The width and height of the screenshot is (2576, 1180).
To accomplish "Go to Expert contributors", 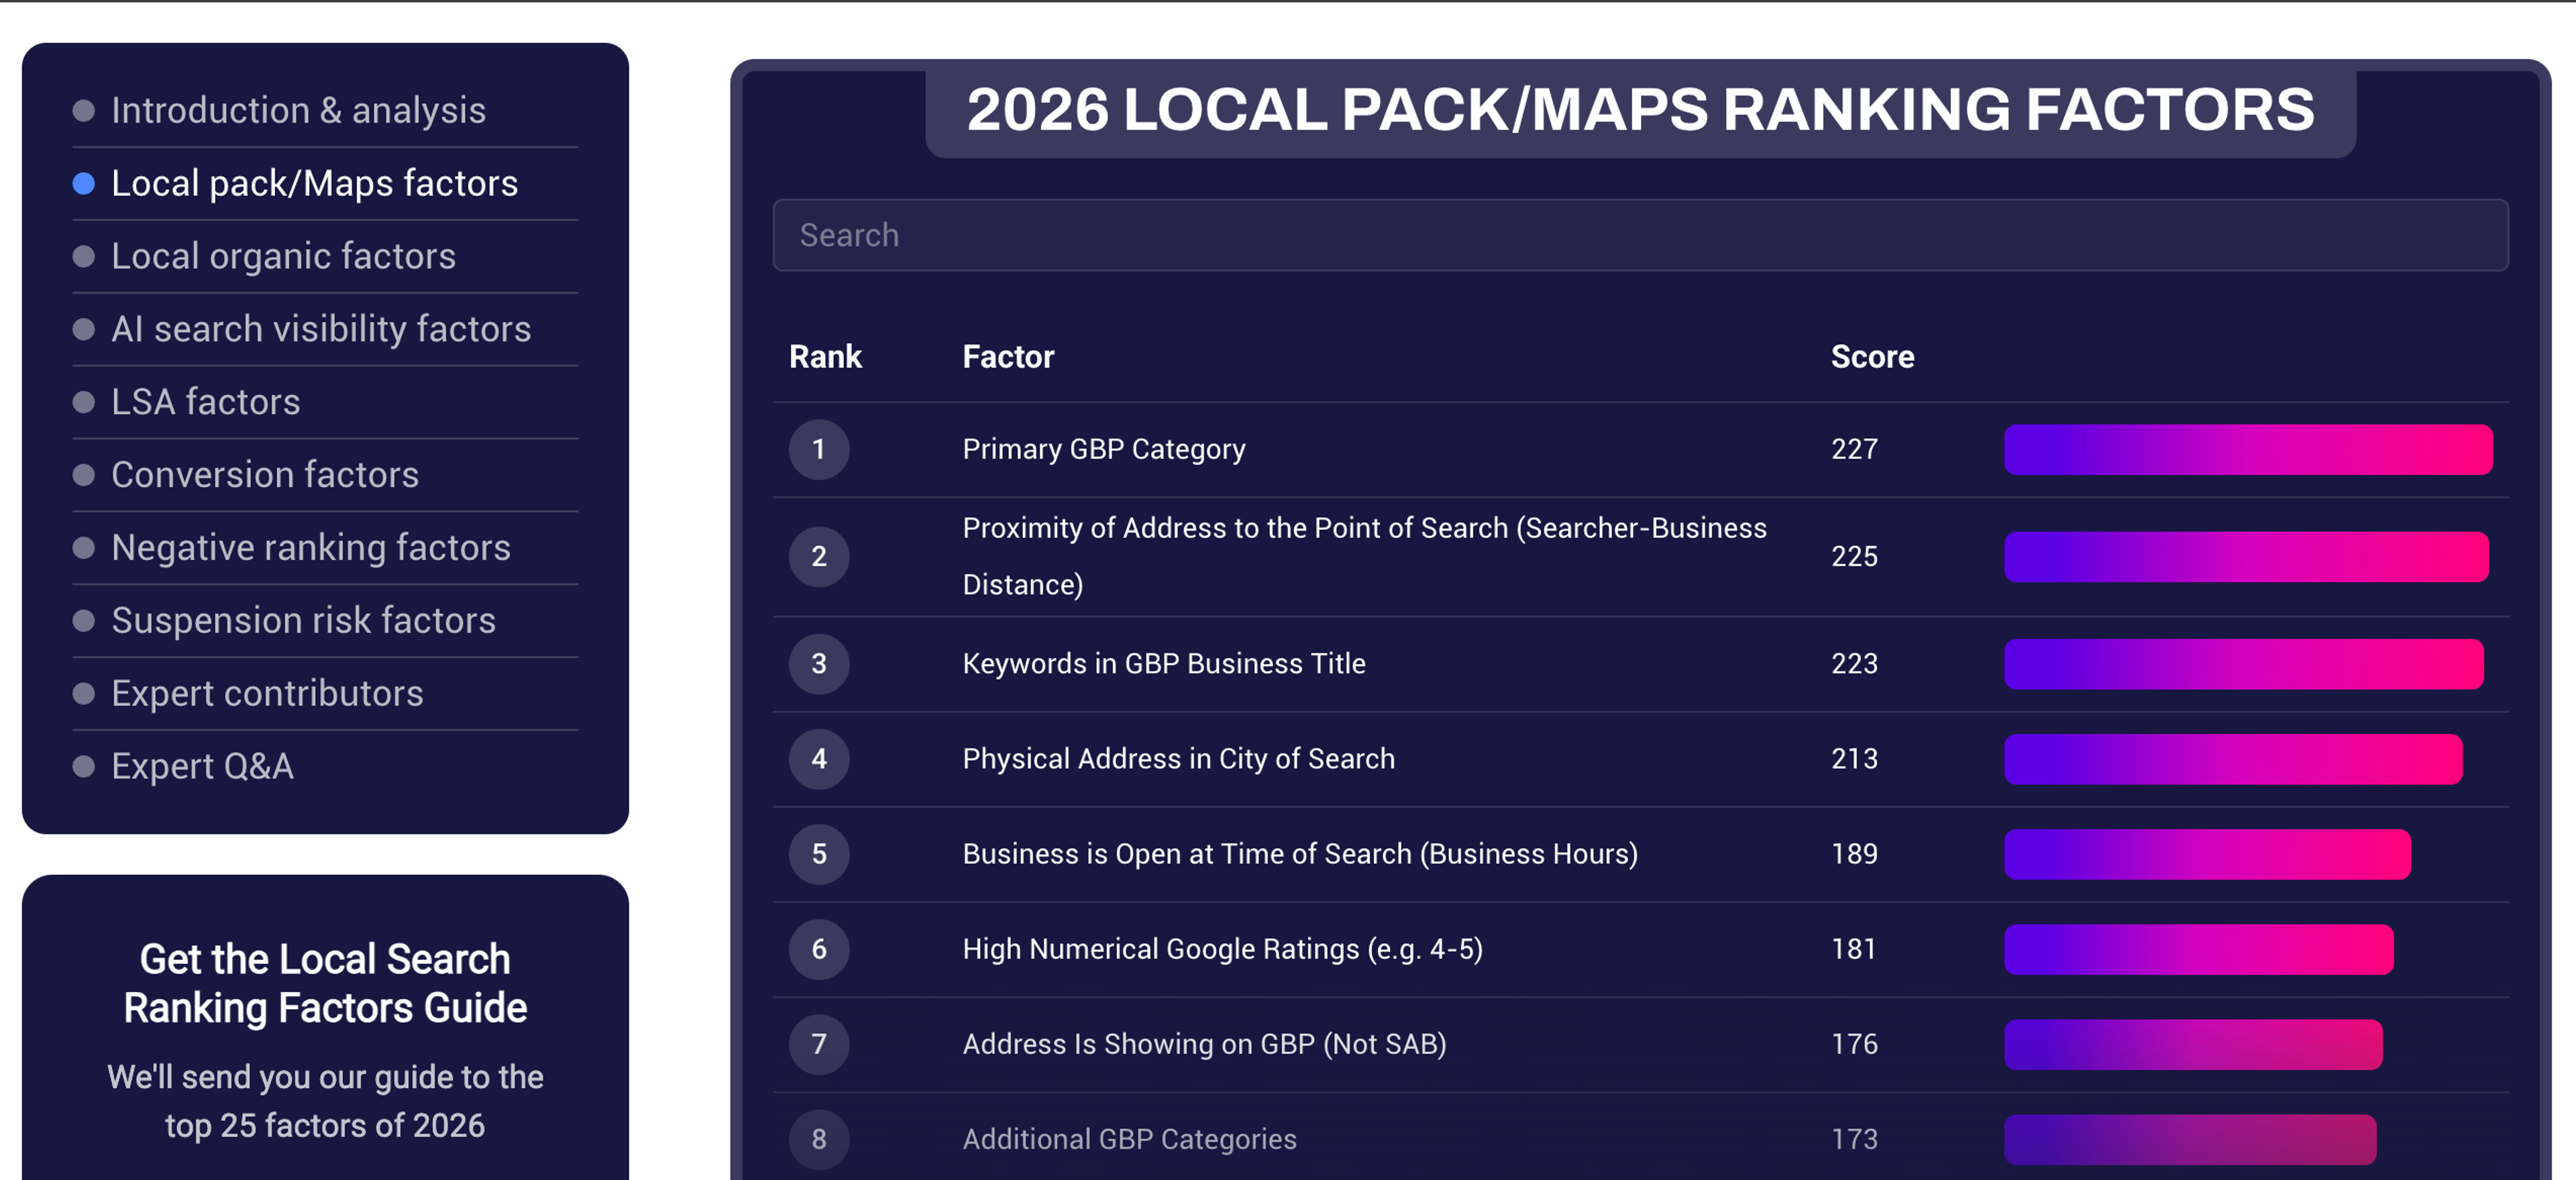I will (267, 694).
